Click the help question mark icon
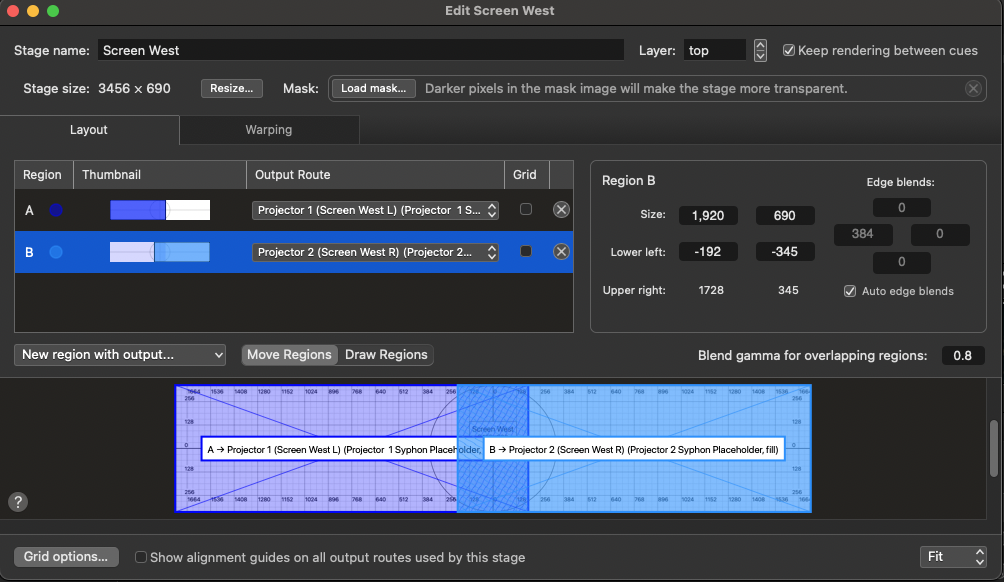 (17, 501)
